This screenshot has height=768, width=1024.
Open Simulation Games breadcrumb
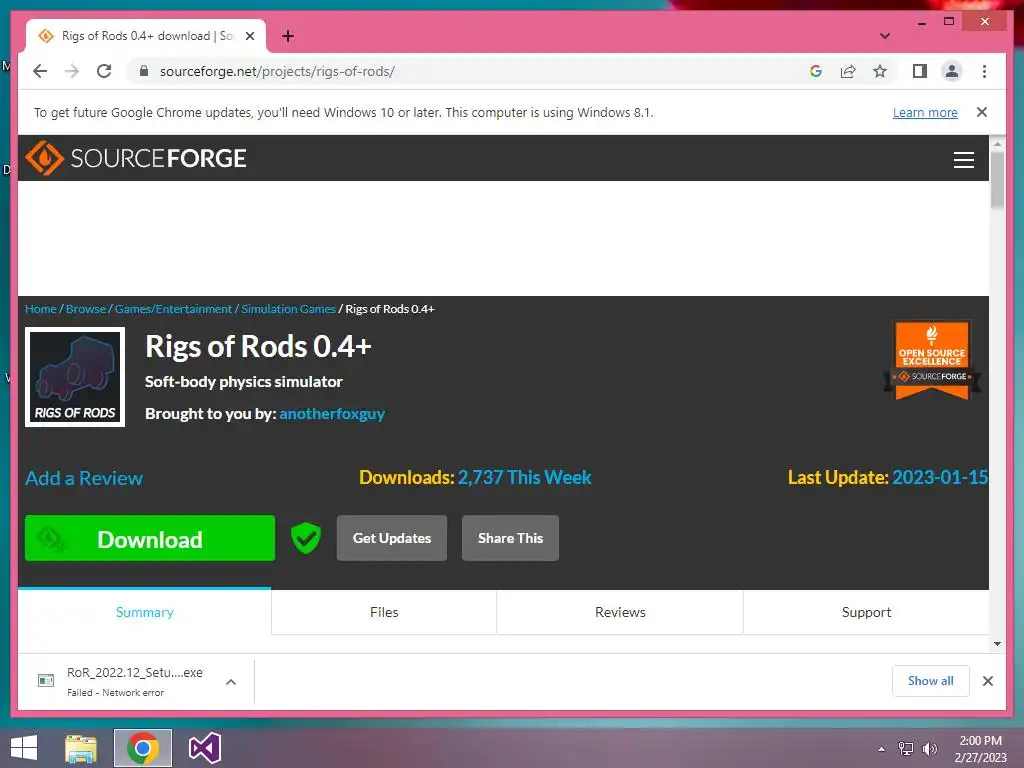(x=288, y=309)
